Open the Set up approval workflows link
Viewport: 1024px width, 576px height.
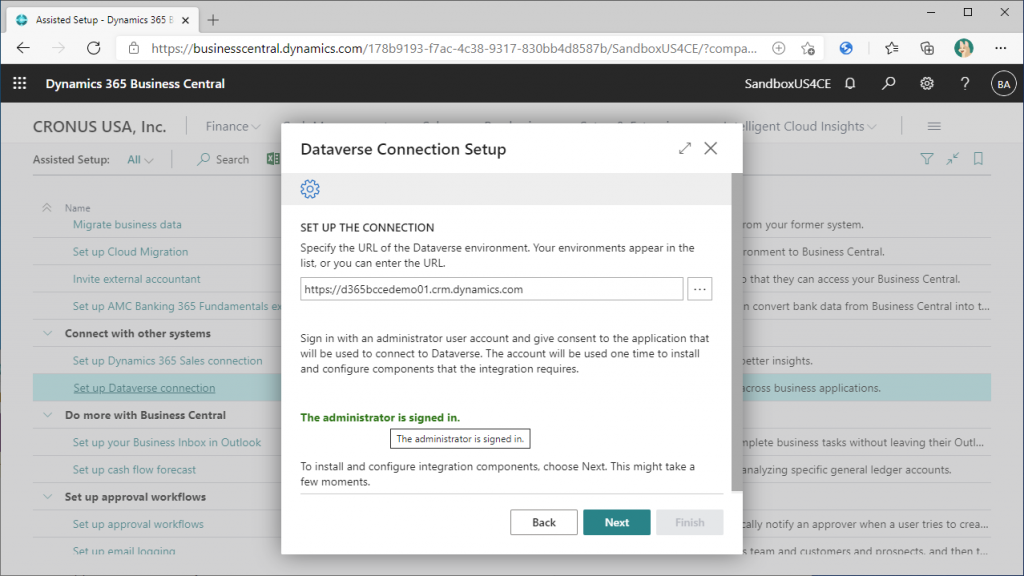pos(138,524)
